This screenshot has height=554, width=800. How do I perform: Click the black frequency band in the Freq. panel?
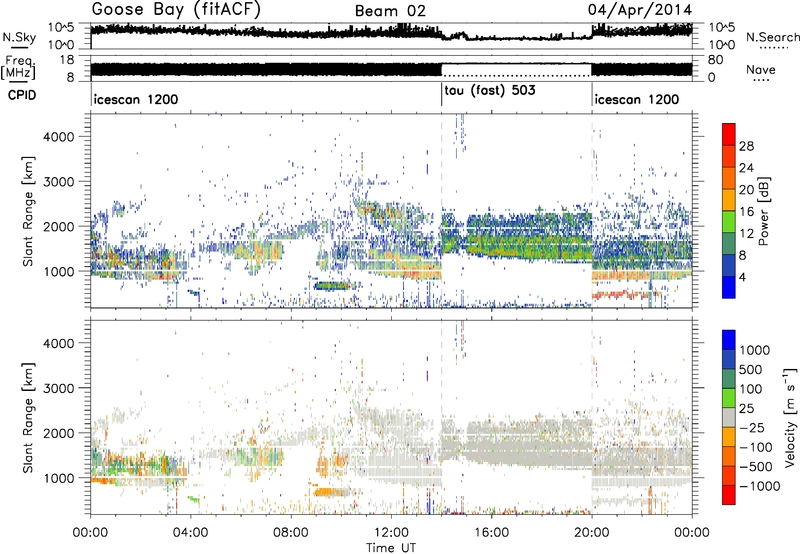click(x=266, y=69)
